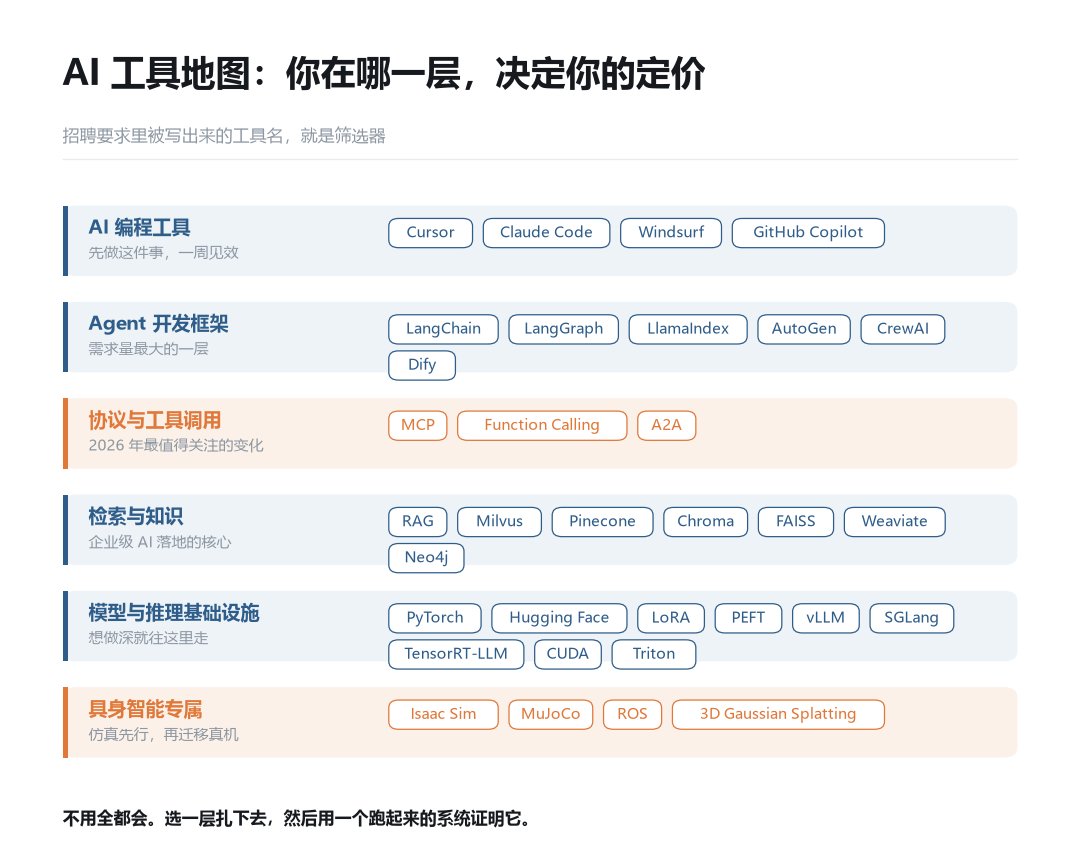This screenshot has width=1080, height=860.
Task: Click the Isaac Sim tag
Action: (x=444, y=715)
